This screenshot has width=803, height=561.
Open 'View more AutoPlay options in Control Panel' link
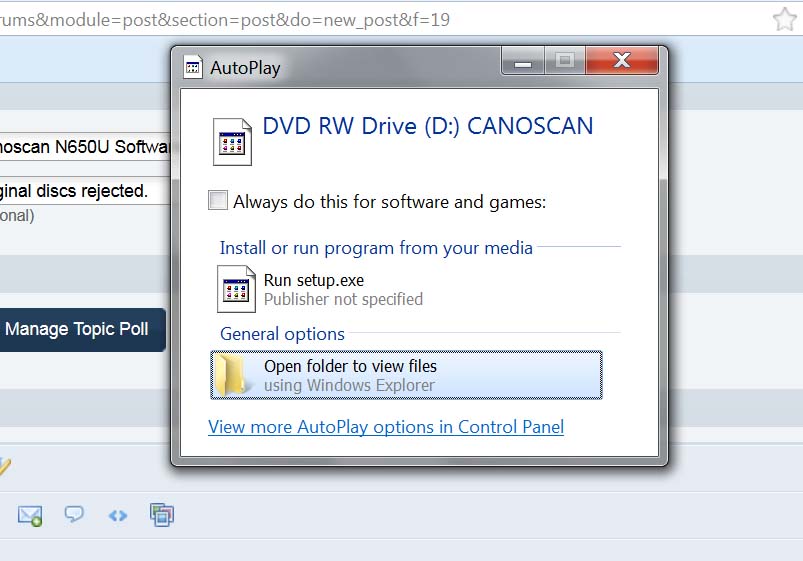coord(386,427)
